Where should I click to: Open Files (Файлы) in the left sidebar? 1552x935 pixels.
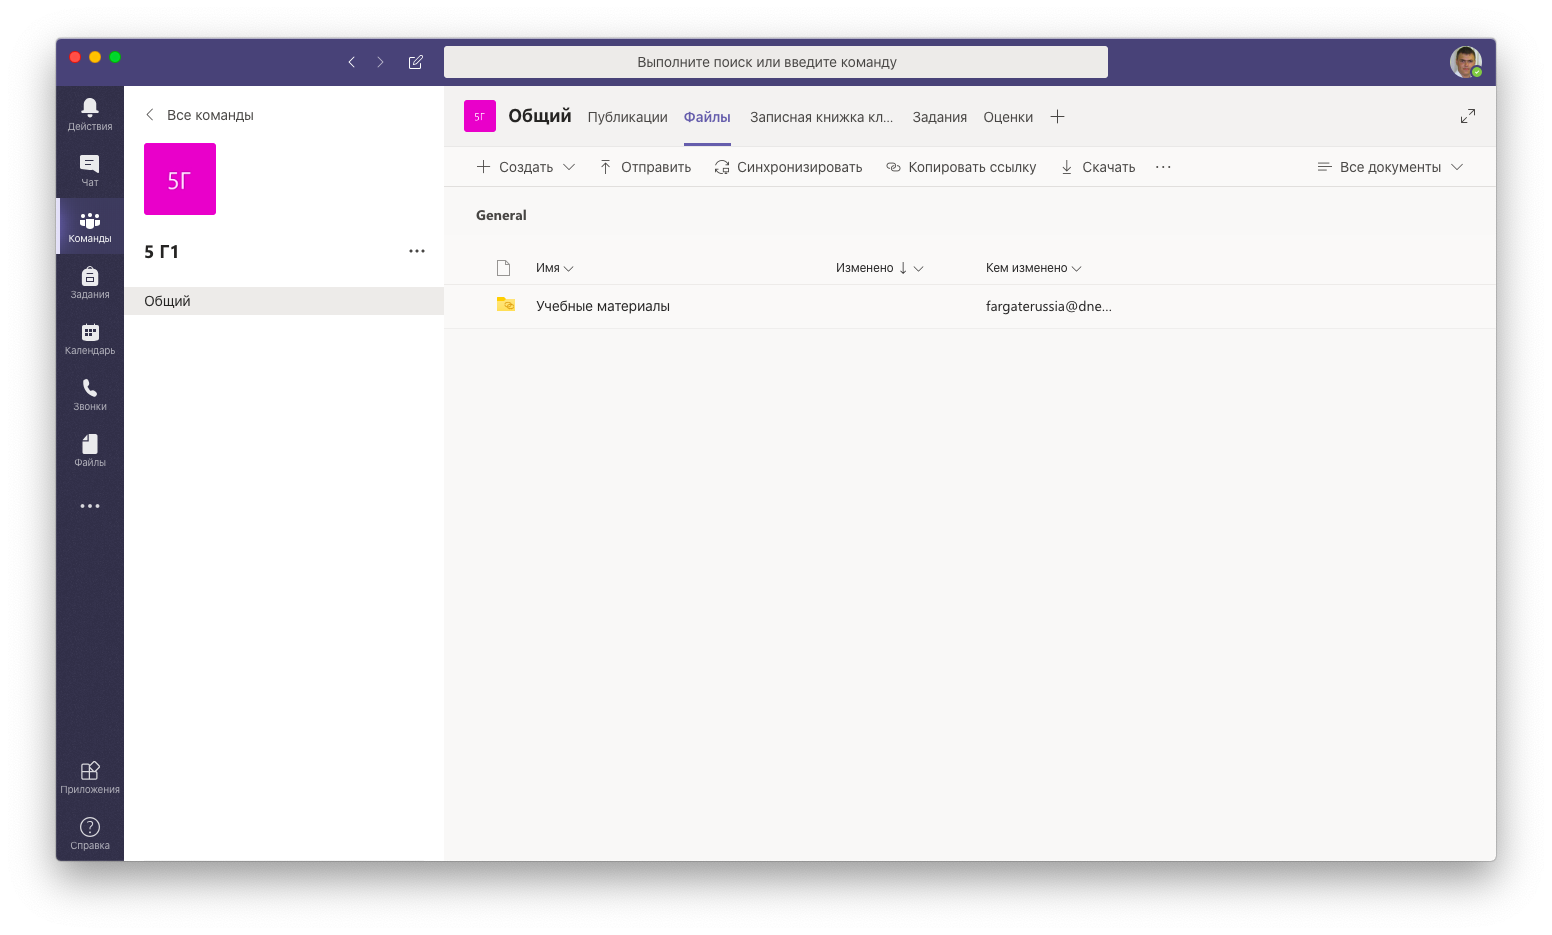90,450
